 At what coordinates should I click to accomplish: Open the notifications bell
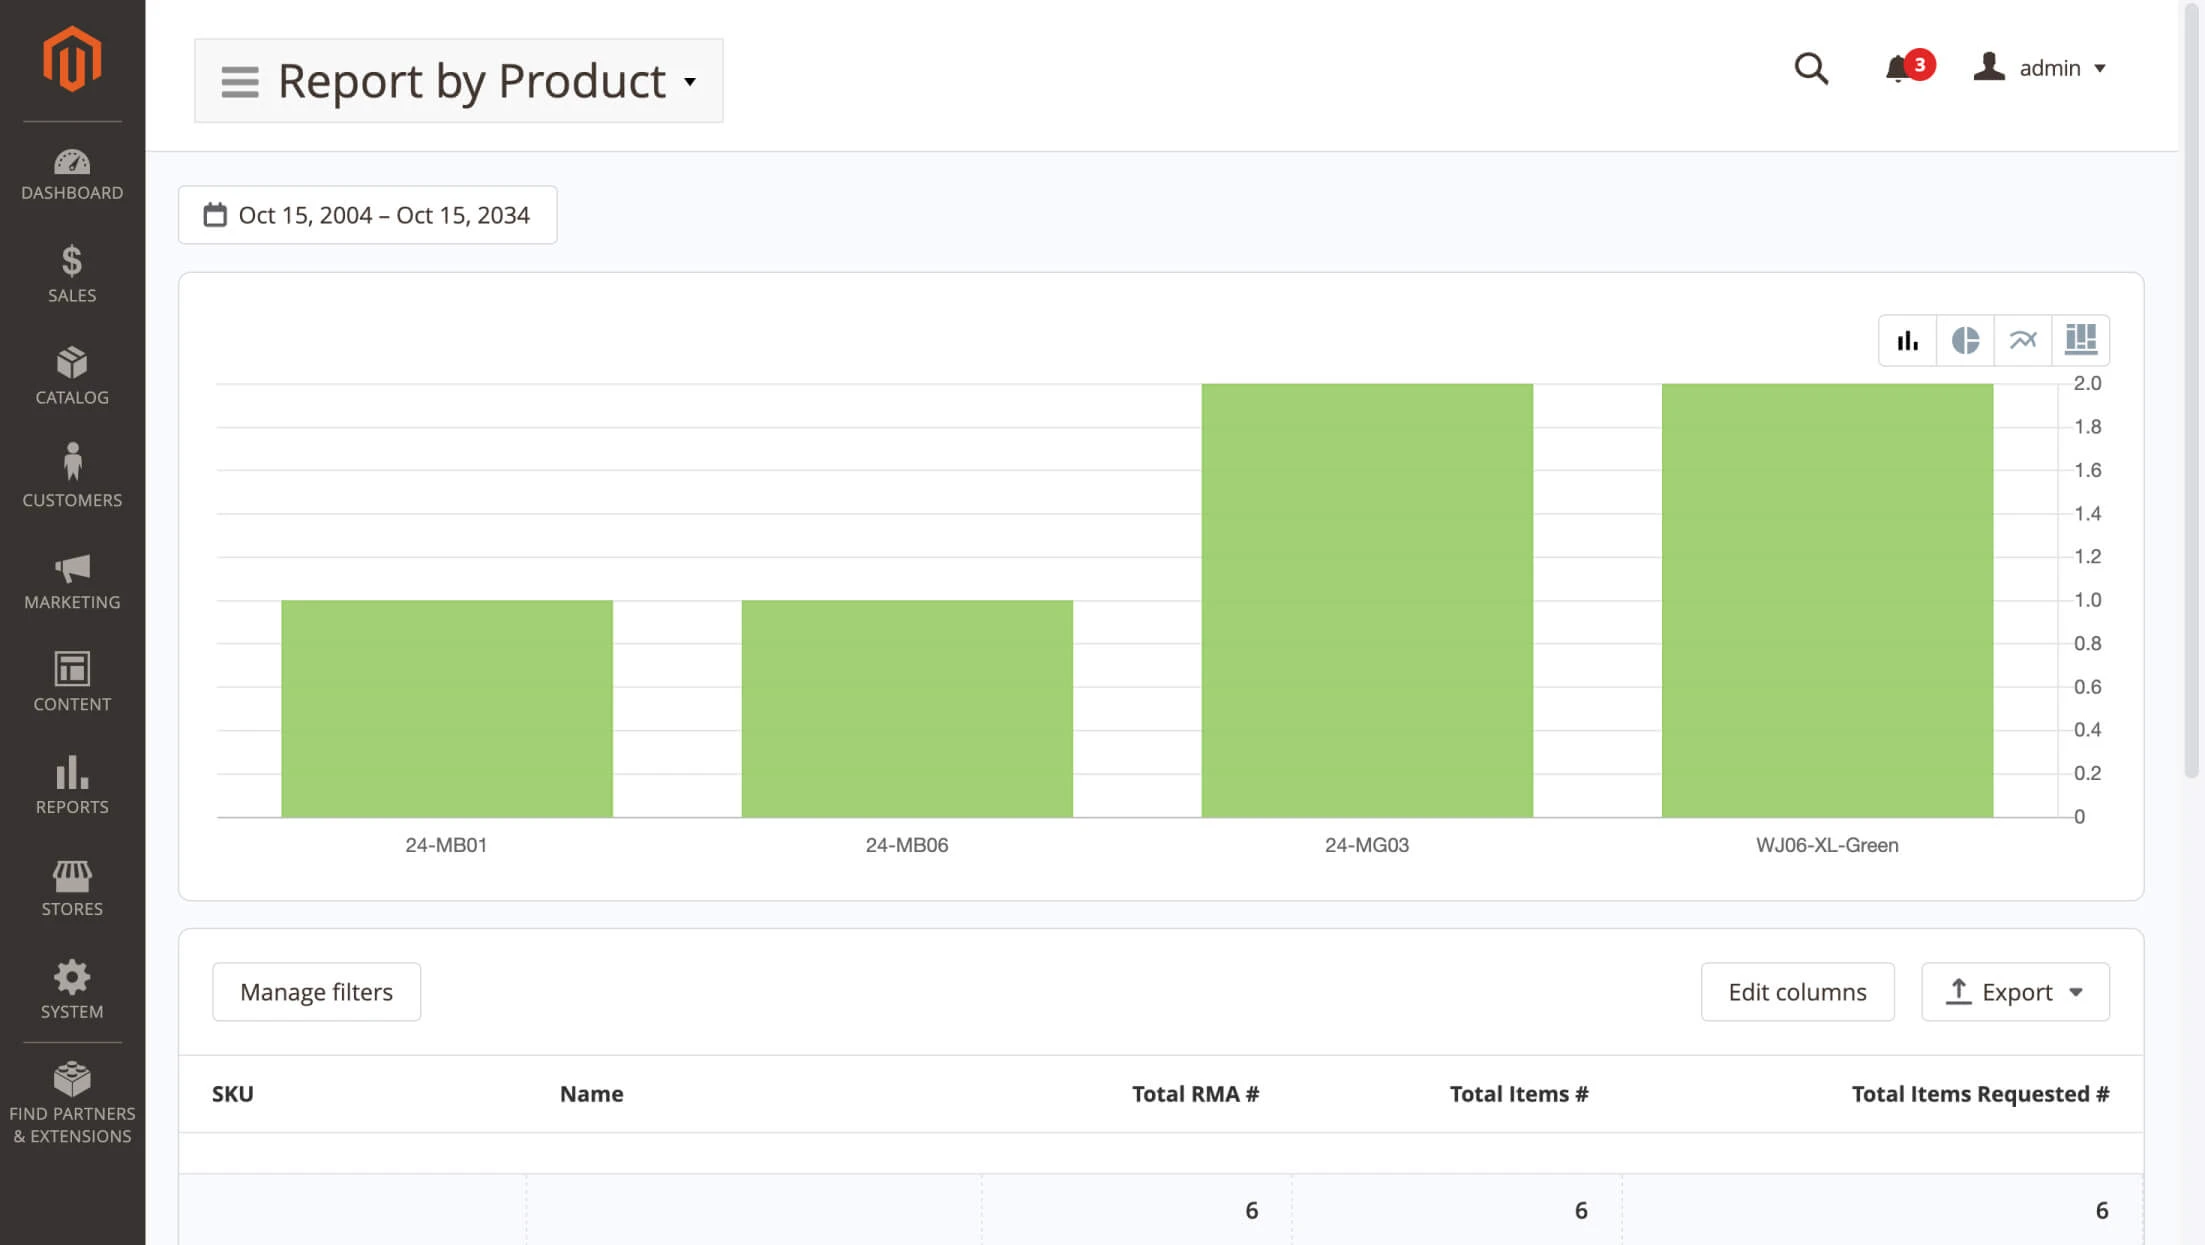(1897, 68)
